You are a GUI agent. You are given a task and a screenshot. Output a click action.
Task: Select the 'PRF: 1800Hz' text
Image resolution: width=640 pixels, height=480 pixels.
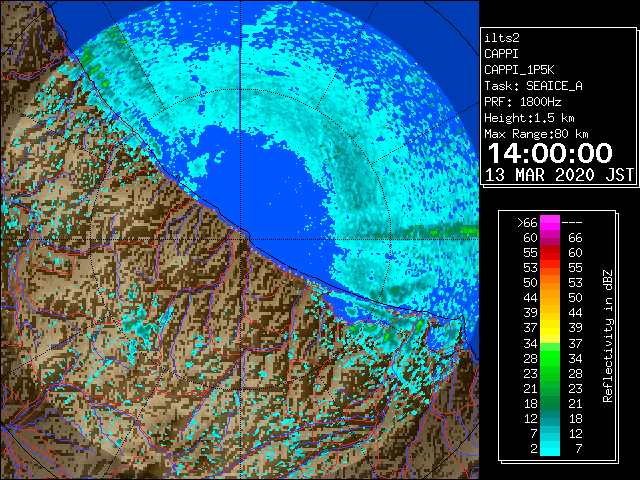tap(522, 102)
